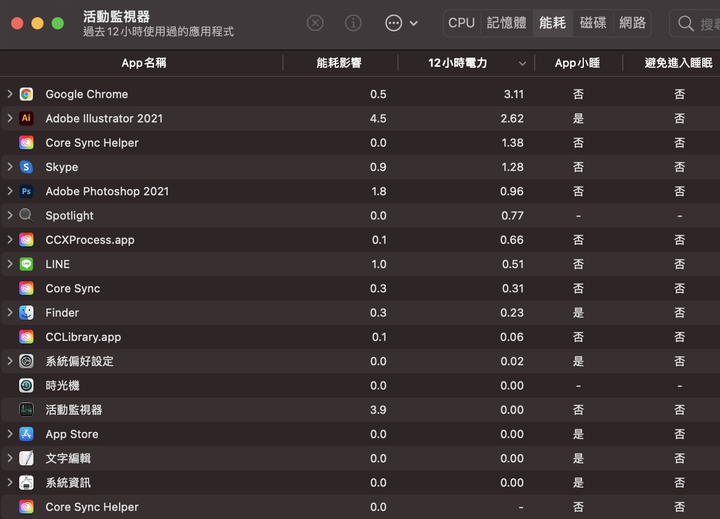The image size is (720, 519).
Task: Click the 活動監視器 row icon
Action: point(26,410)
